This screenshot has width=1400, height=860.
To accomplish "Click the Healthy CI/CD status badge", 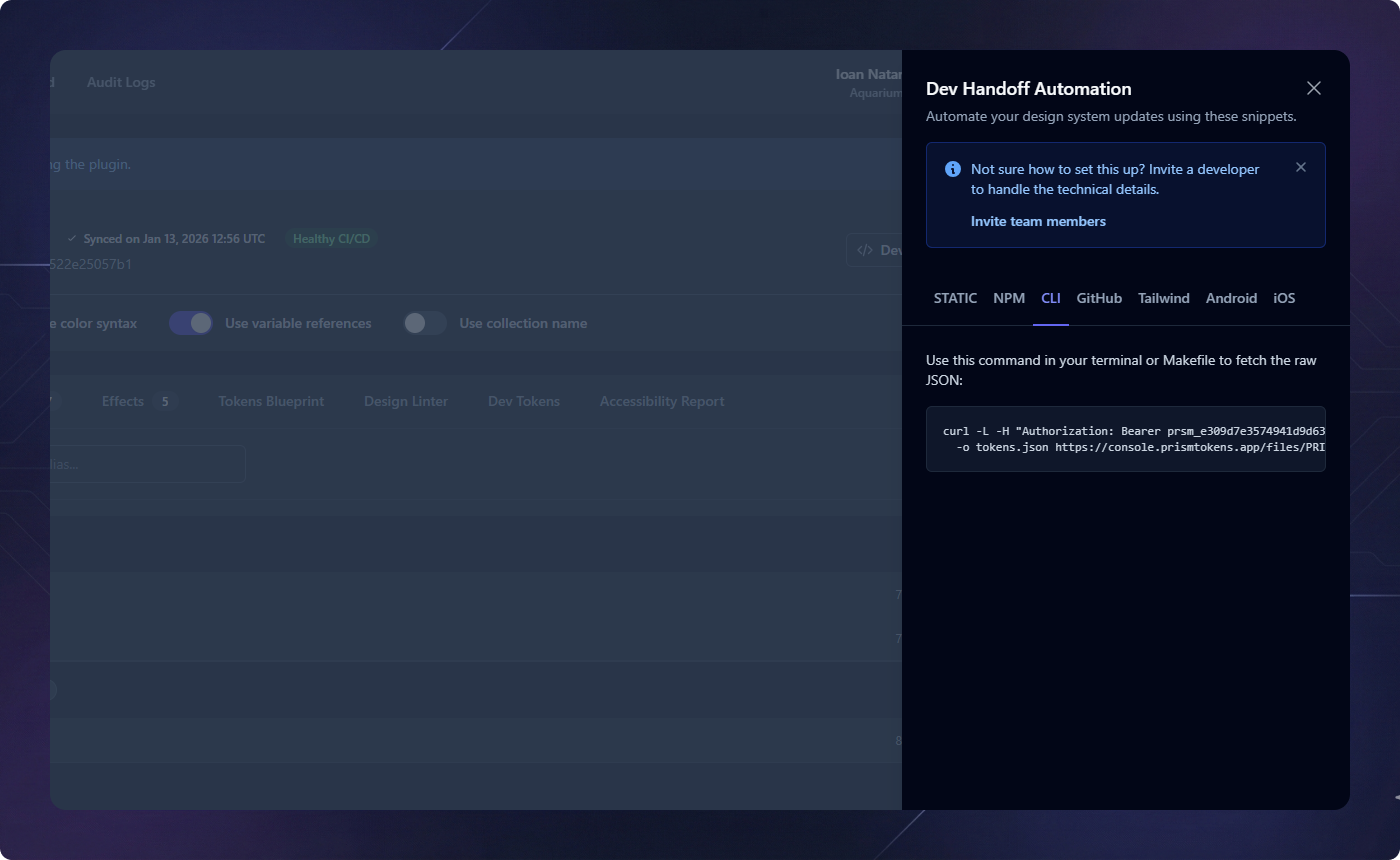I will pos(330,238).
